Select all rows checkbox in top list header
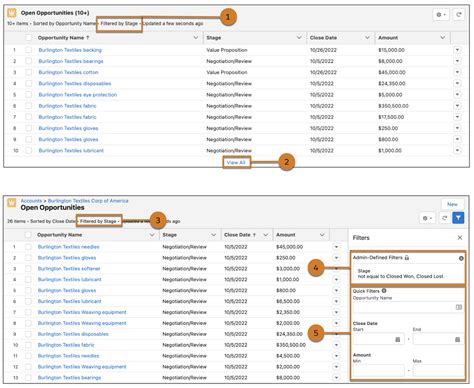 [29, 38]
